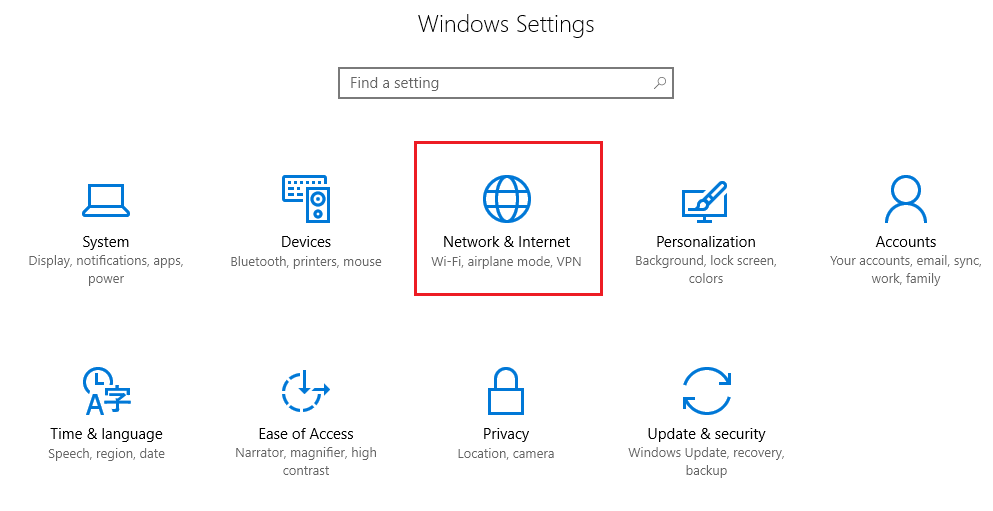The height and width of the screenshot is (511, 993).
Task: Open the Update & security label
Action: coord(706,434)
